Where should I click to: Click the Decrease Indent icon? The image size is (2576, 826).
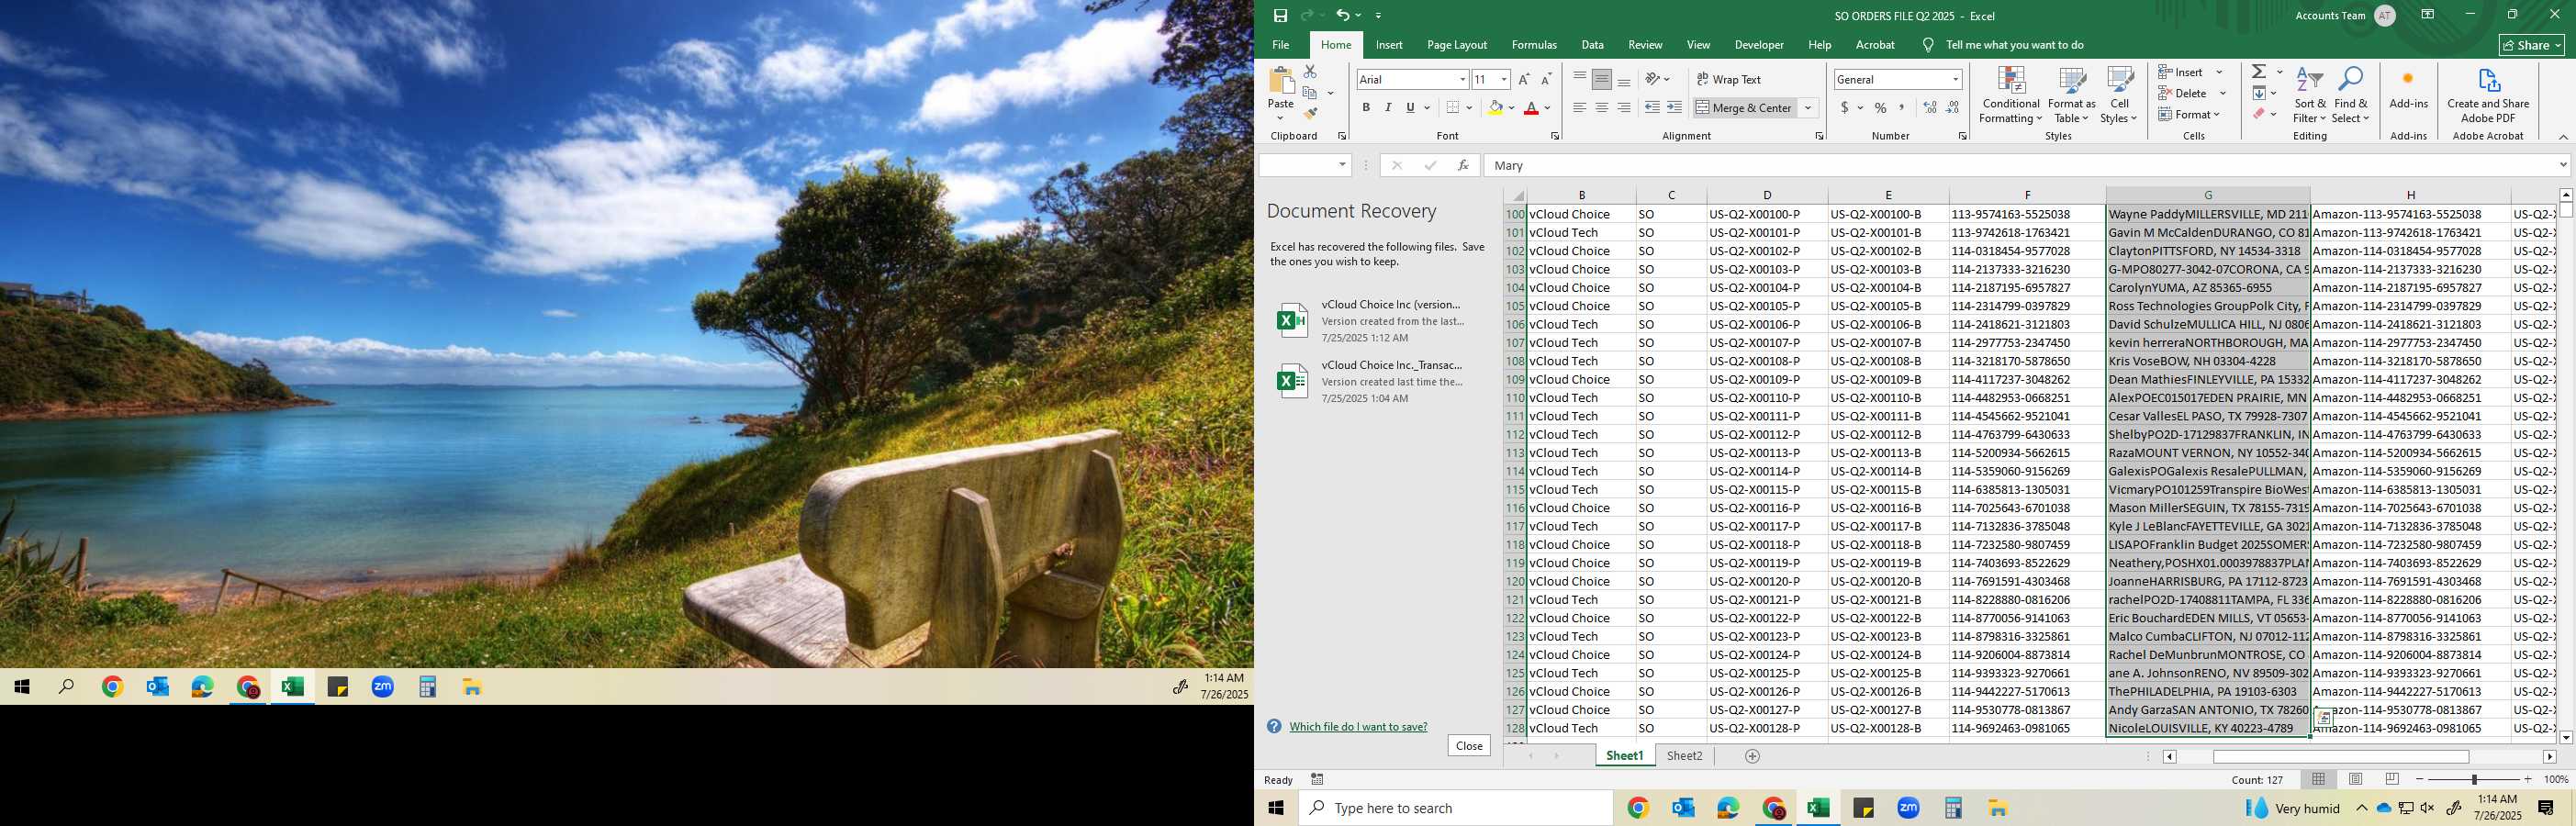1652,107
